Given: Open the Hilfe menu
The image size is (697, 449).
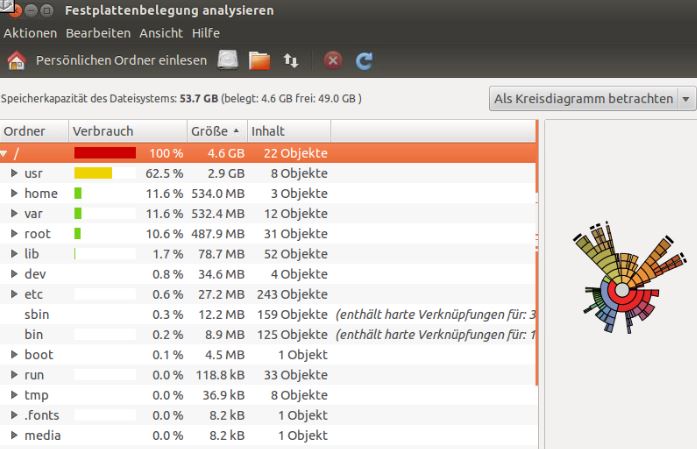Looking at the screenshot, I should click(206, 33).
